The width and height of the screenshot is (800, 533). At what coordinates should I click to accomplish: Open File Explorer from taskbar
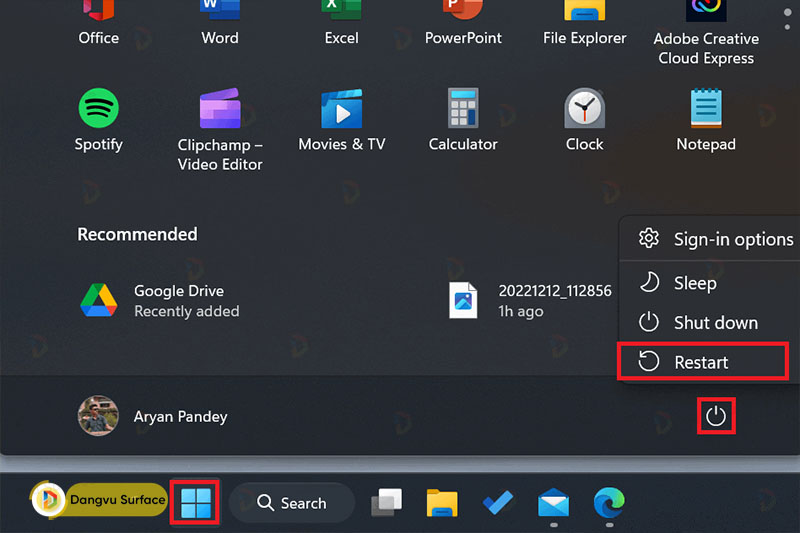click(442, 503)
